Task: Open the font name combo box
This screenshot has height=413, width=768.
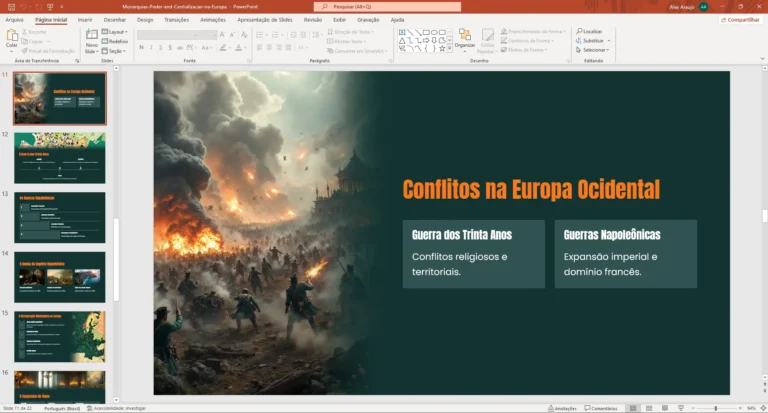Action: click(x=168, y=35)
